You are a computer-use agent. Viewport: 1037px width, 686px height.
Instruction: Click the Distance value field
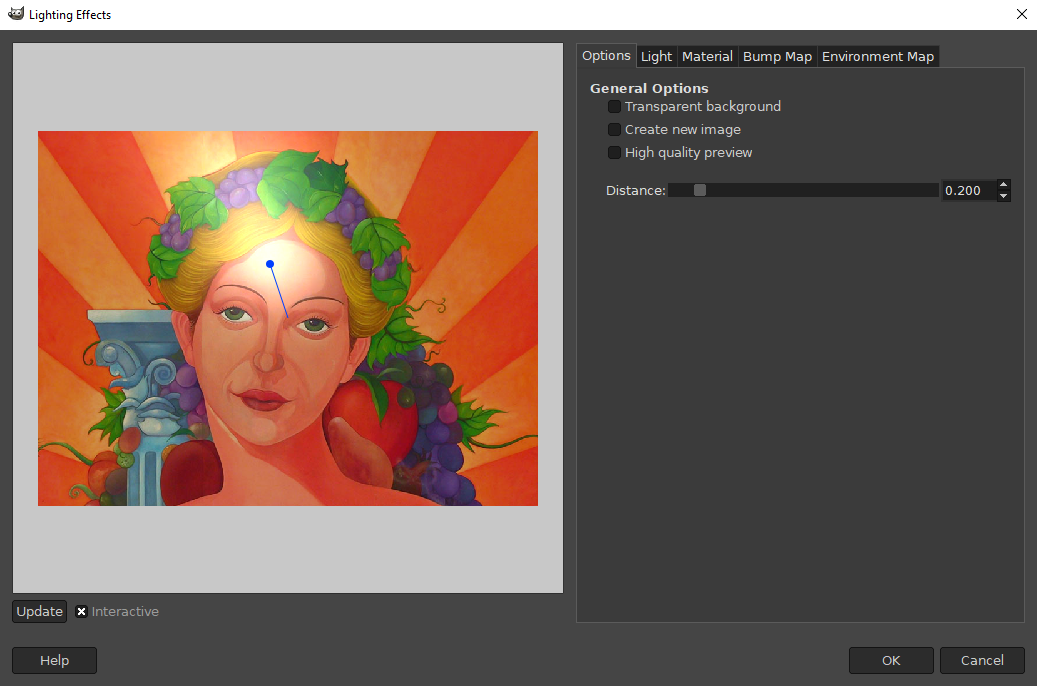pos(968,191)
